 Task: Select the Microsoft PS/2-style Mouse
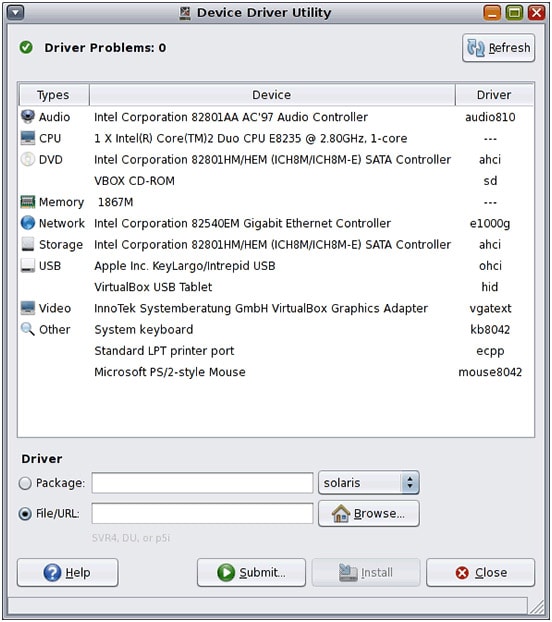170,372
